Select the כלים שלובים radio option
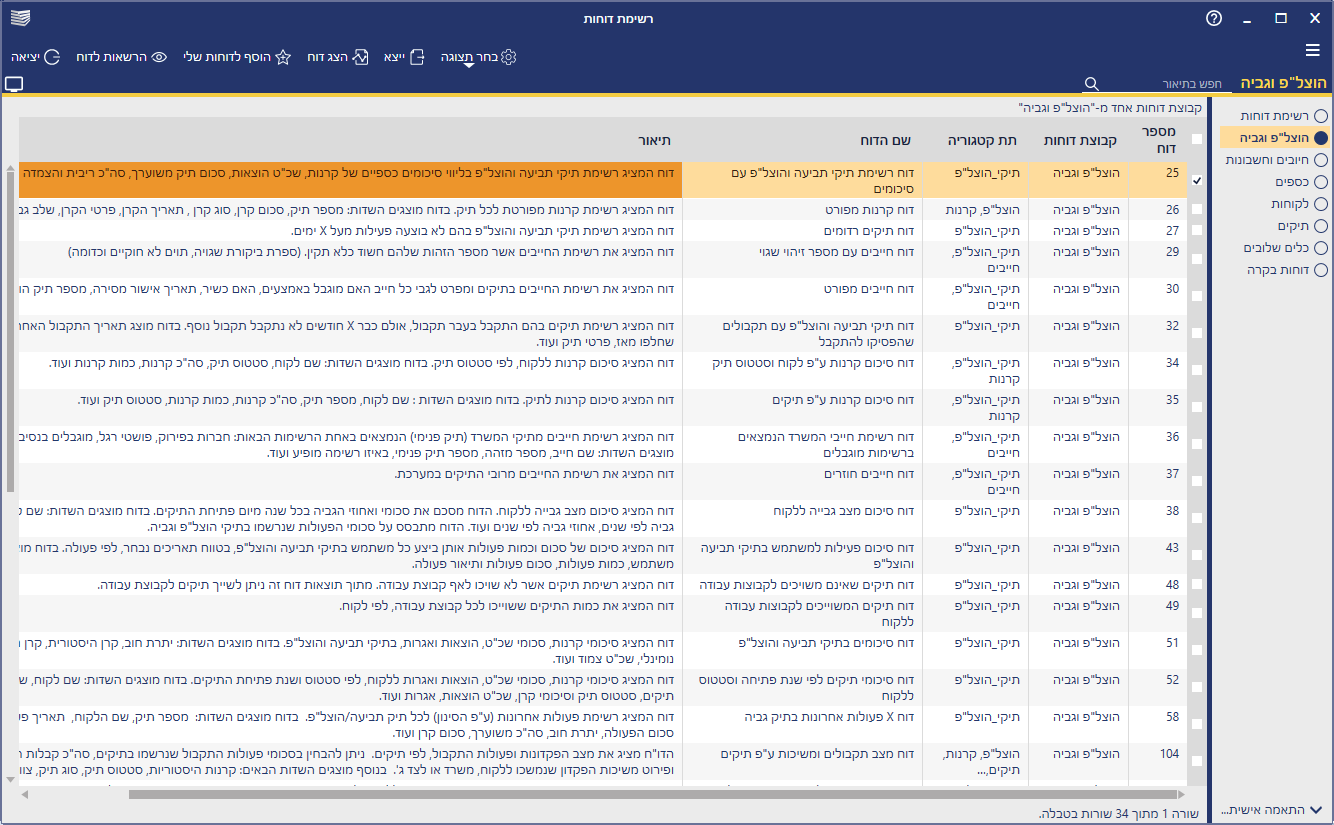Viewport: 1334px width, 825px height. tap(1320, 248)
